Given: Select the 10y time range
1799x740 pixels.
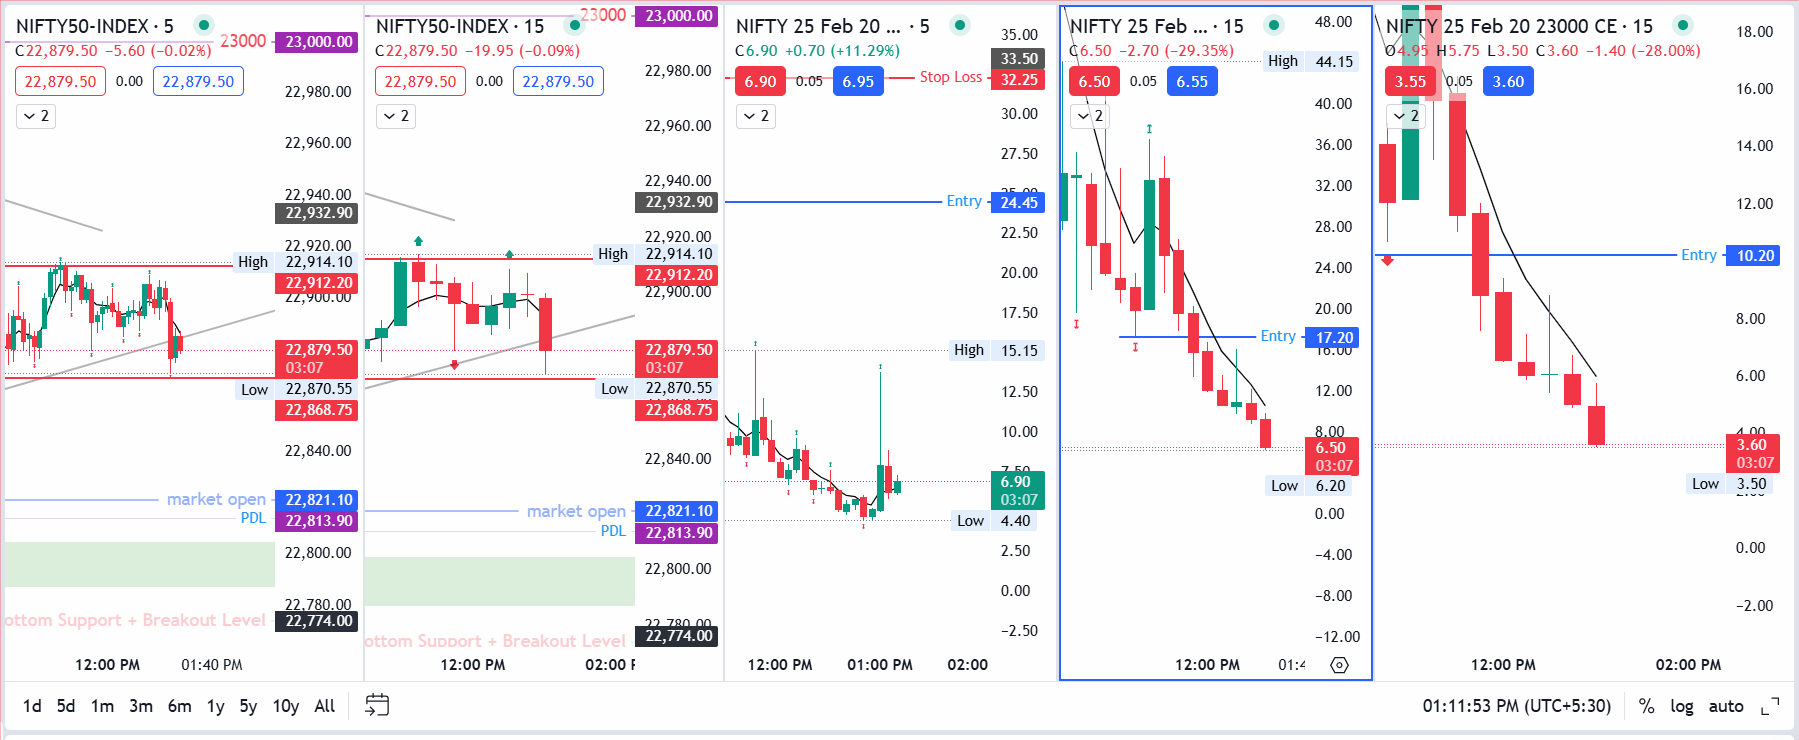Looking at the screenshot, I should [x=286, y=706].
